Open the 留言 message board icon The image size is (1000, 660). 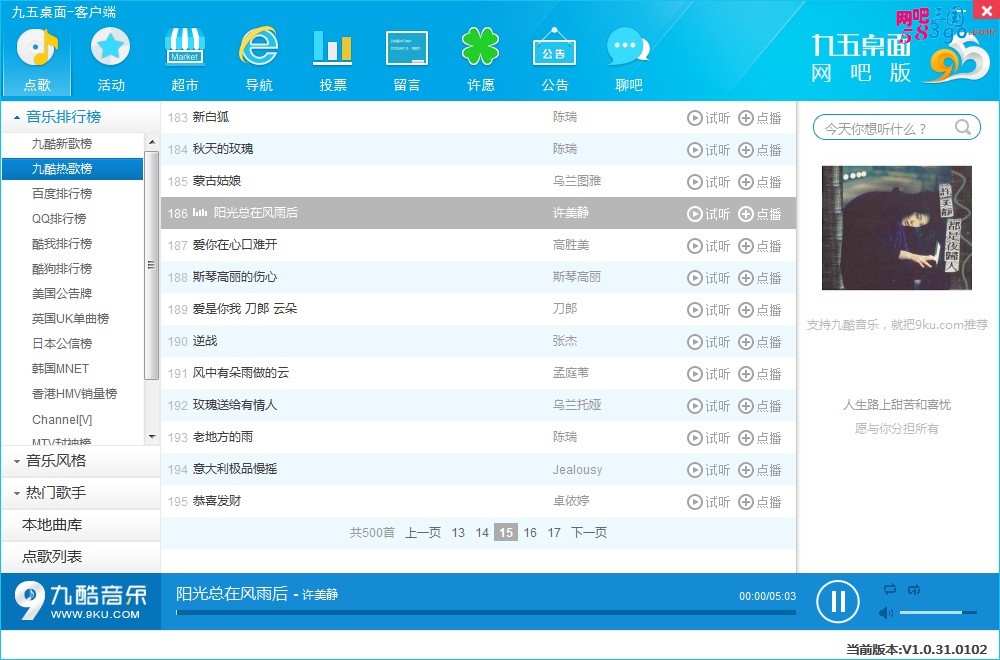(406, 60)
